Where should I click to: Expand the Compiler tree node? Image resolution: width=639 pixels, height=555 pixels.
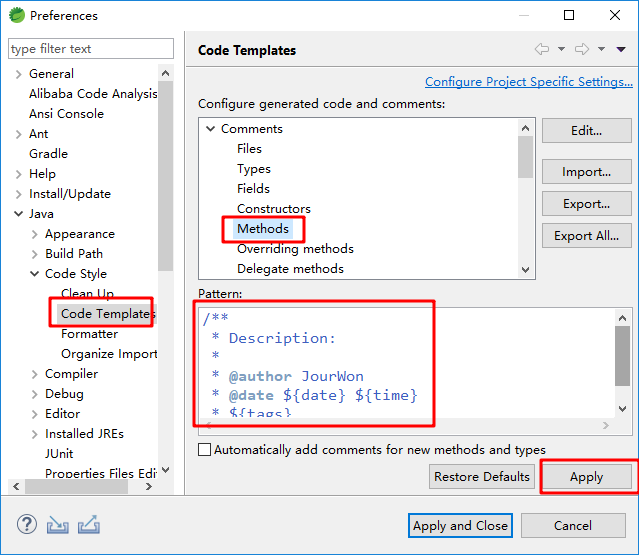[35, 374]
